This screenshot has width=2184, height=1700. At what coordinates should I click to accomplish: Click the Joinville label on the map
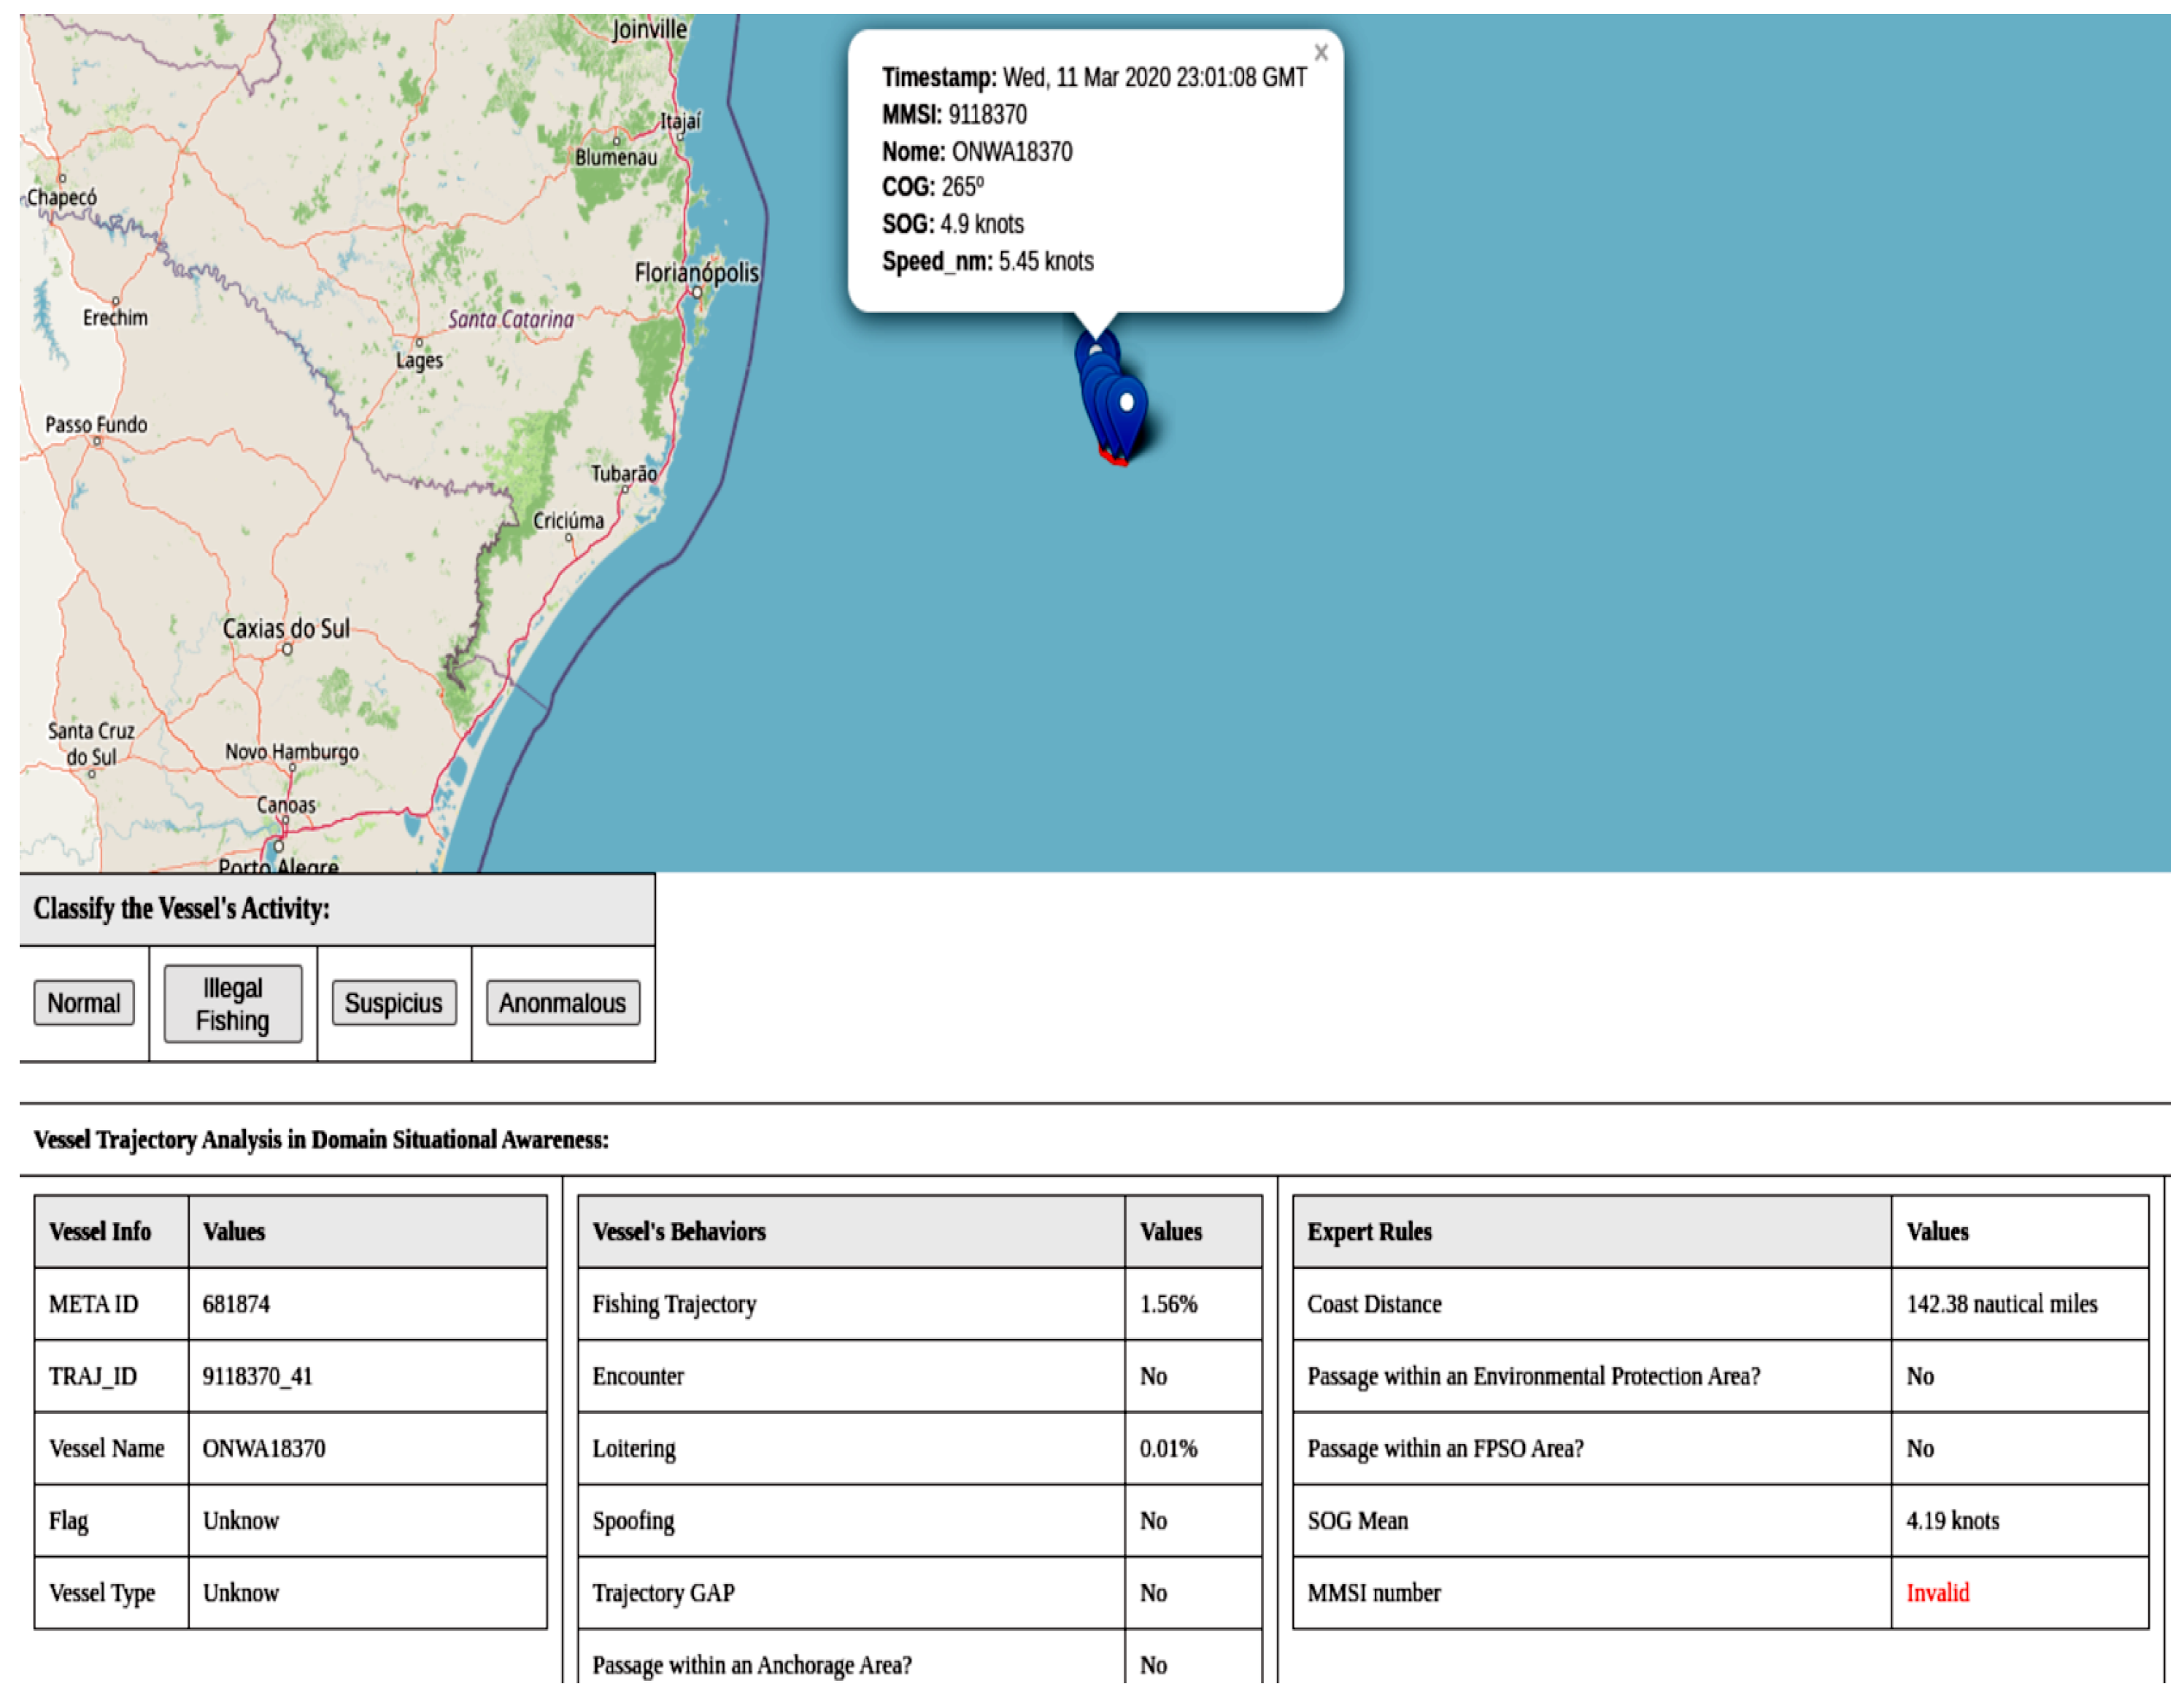pyautogui.click(x=650, y=29)
